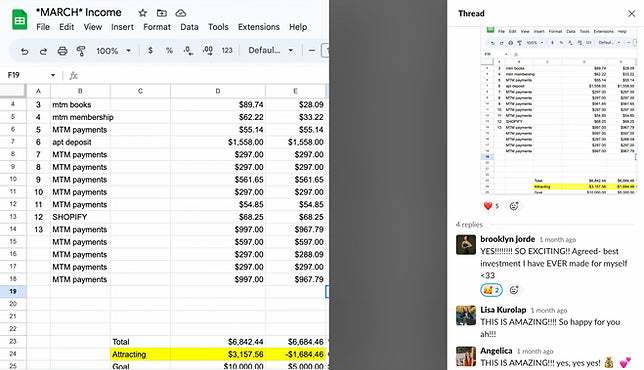Open the 123 more formats menu
644x370 pixels.
point(227,51)
